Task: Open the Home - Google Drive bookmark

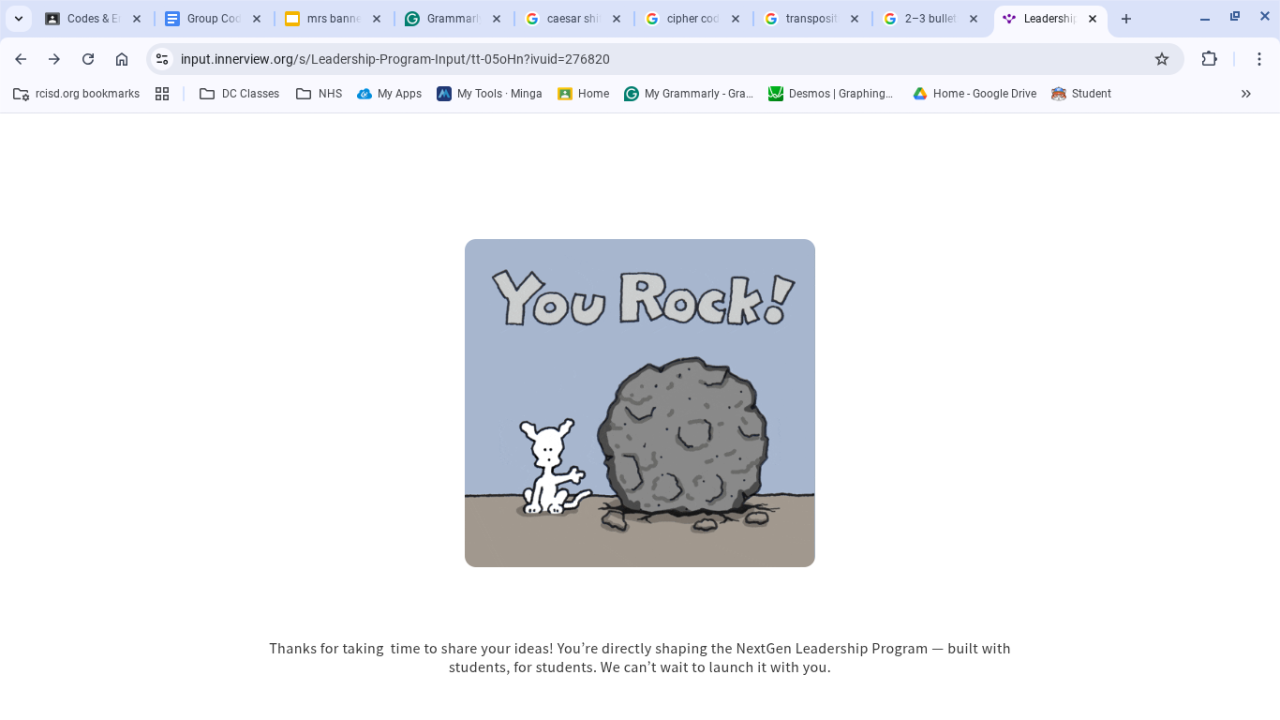Action: pos(974,94)
